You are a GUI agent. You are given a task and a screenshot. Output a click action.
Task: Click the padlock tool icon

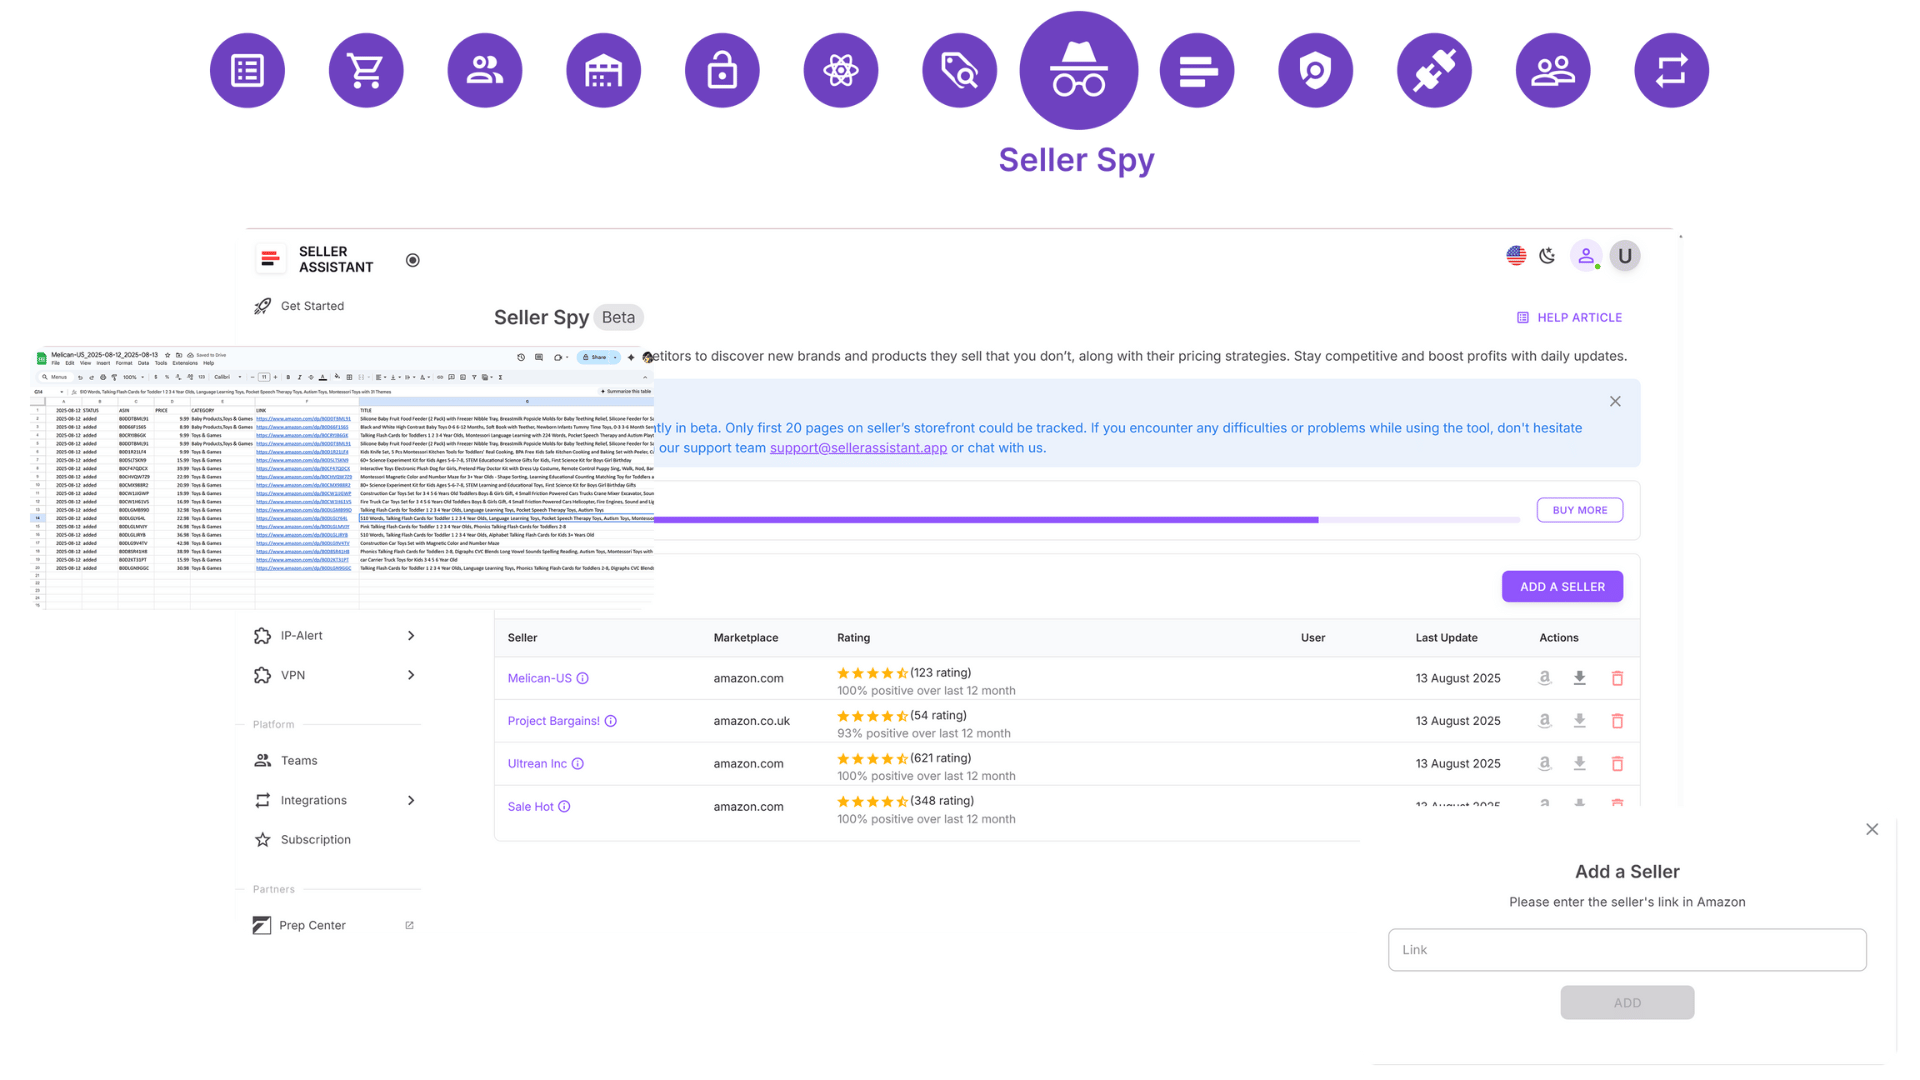[722, 70]
